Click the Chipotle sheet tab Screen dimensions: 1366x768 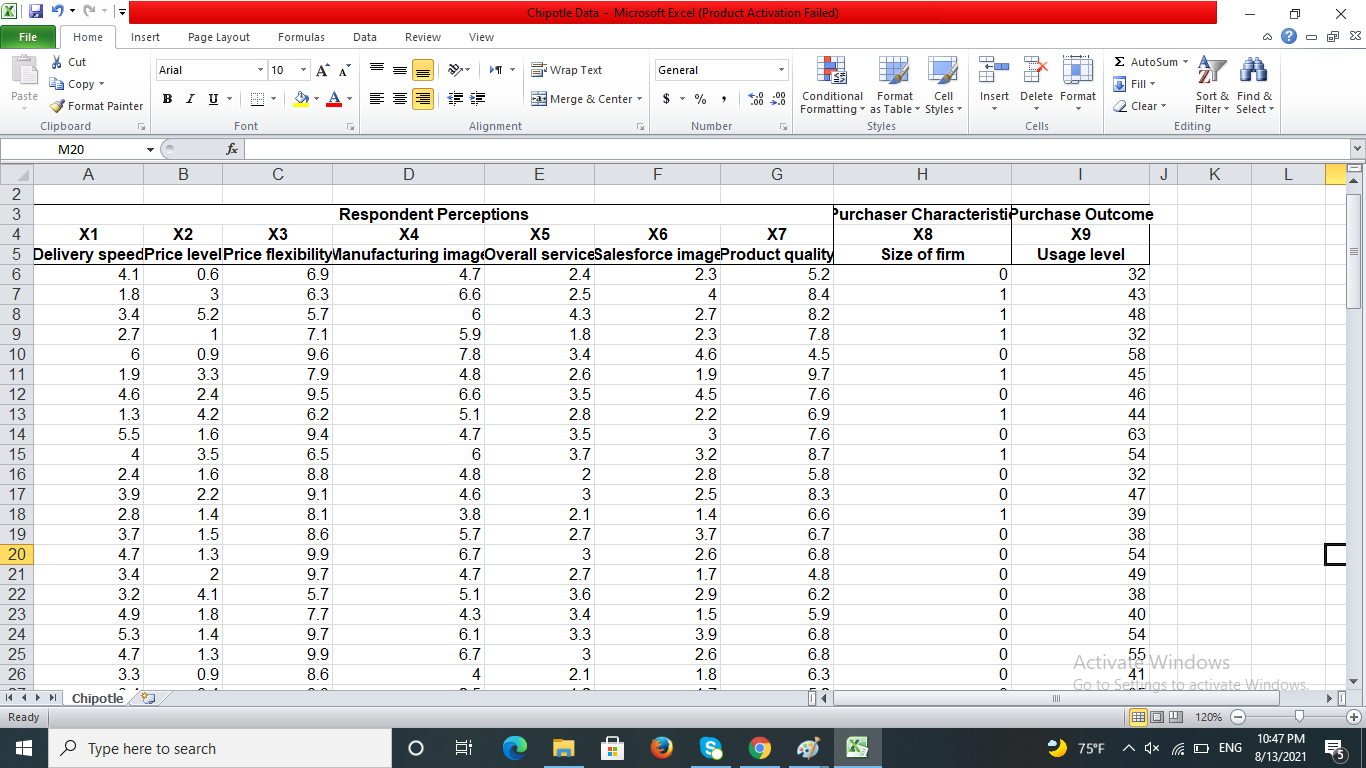[96, 698]
